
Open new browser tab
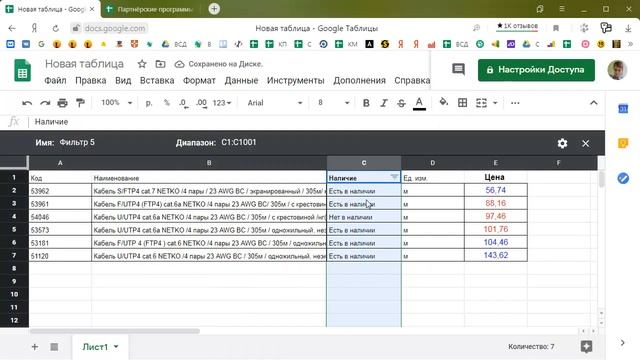pos(214,9)
